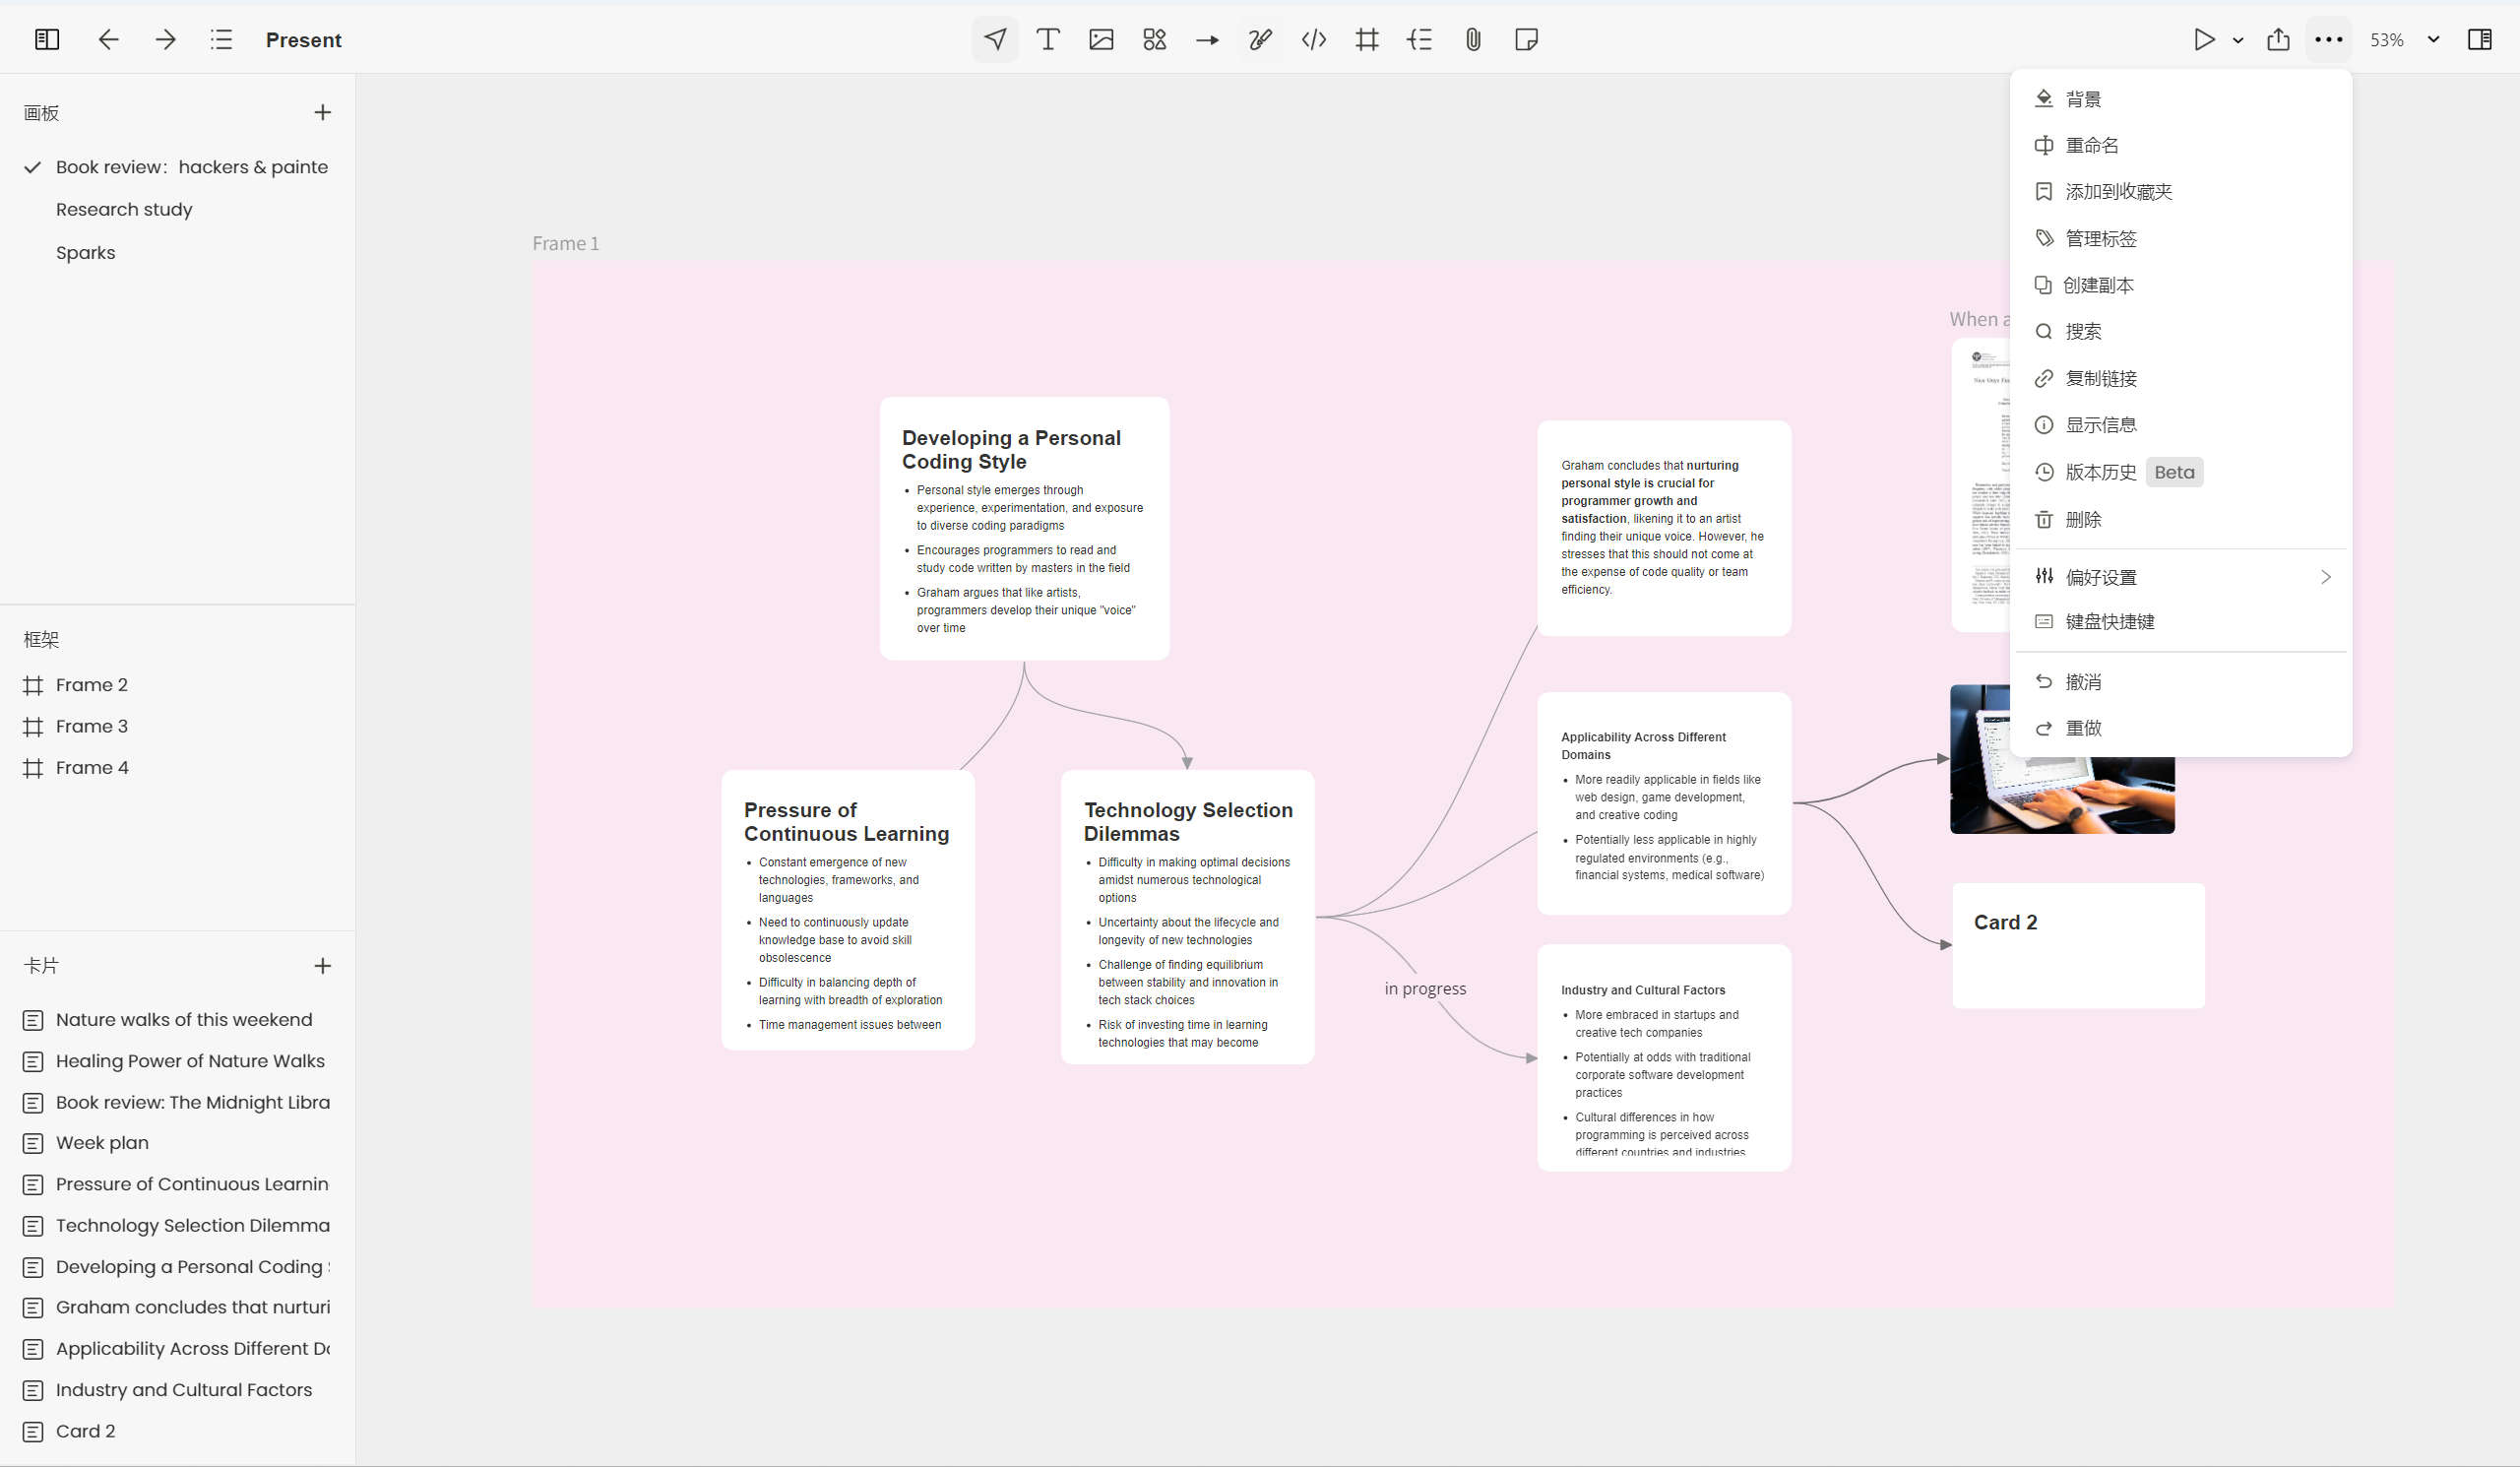2520x1467 pixels.
Task: Expand 偏好设置 submenu
Action: coord(2180,577)
